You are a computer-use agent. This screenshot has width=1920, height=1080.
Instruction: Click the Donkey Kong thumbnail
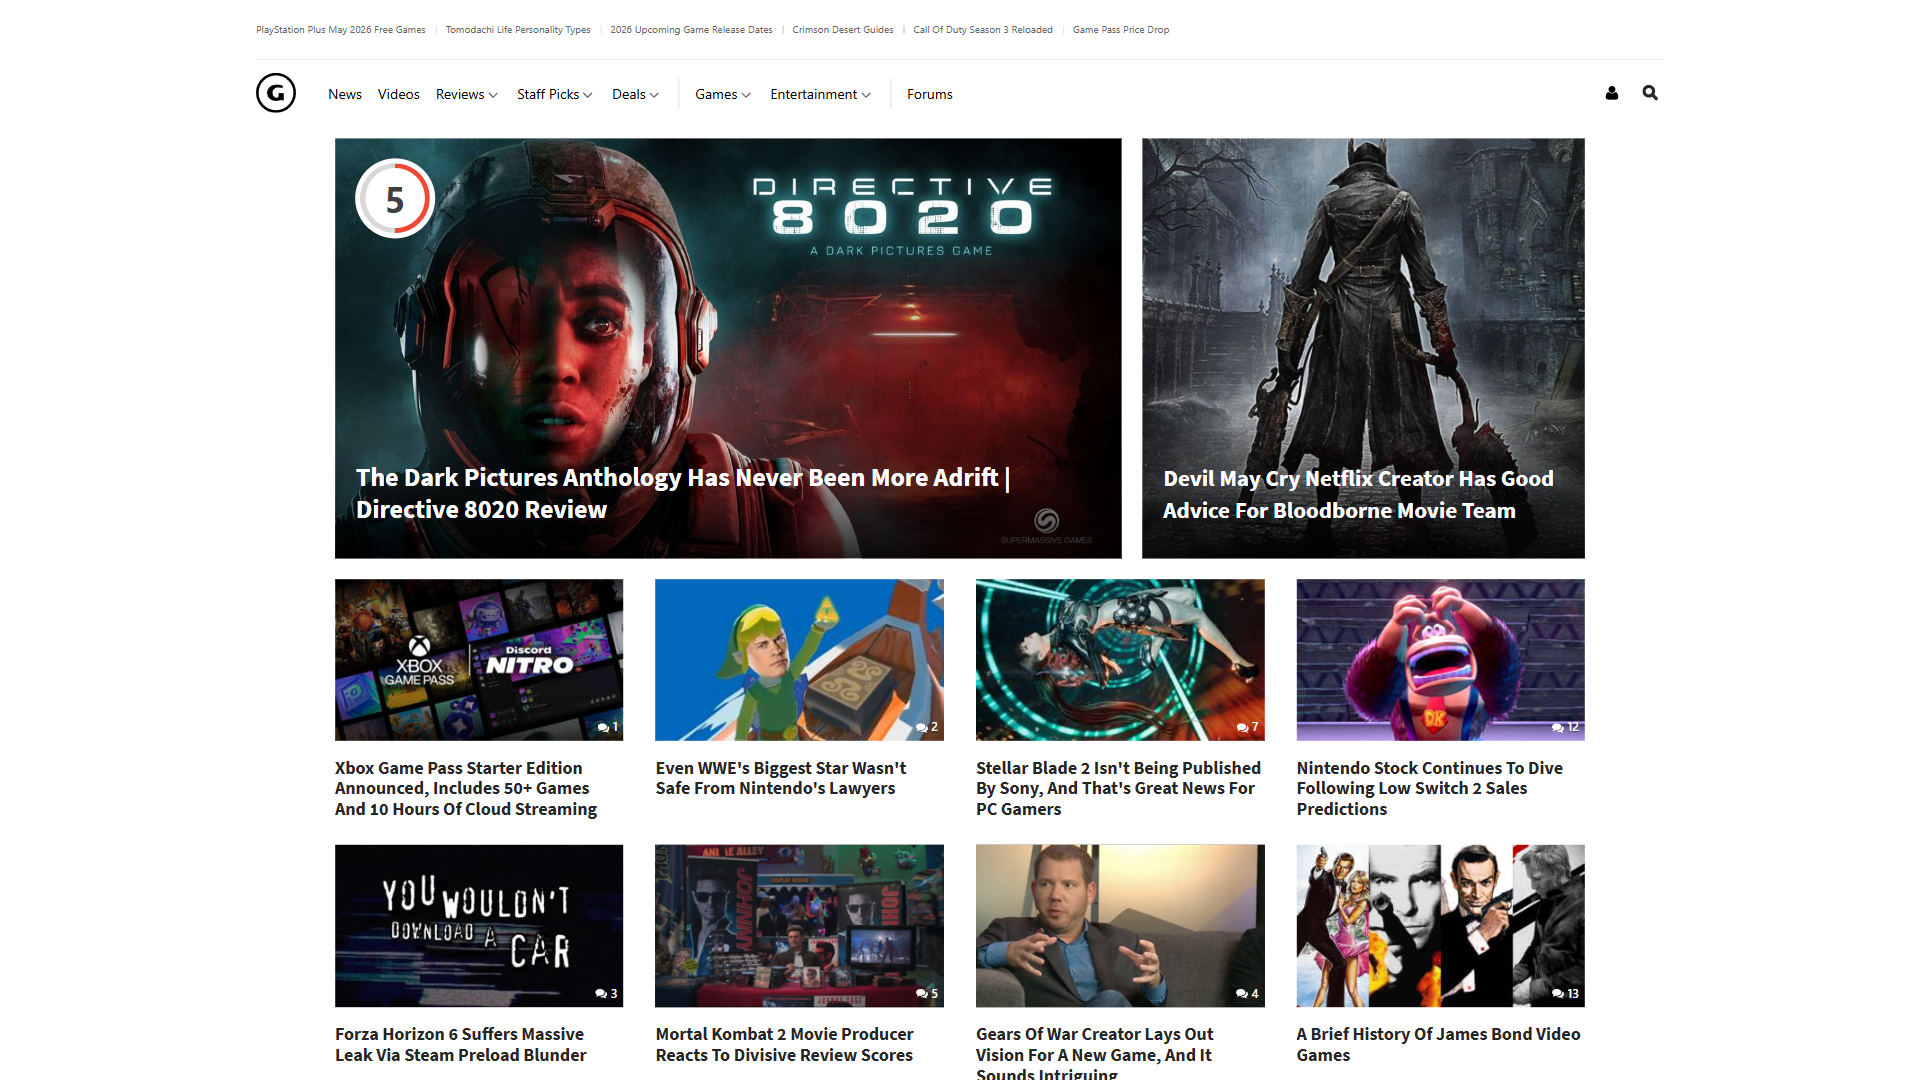coord(1441,660)
